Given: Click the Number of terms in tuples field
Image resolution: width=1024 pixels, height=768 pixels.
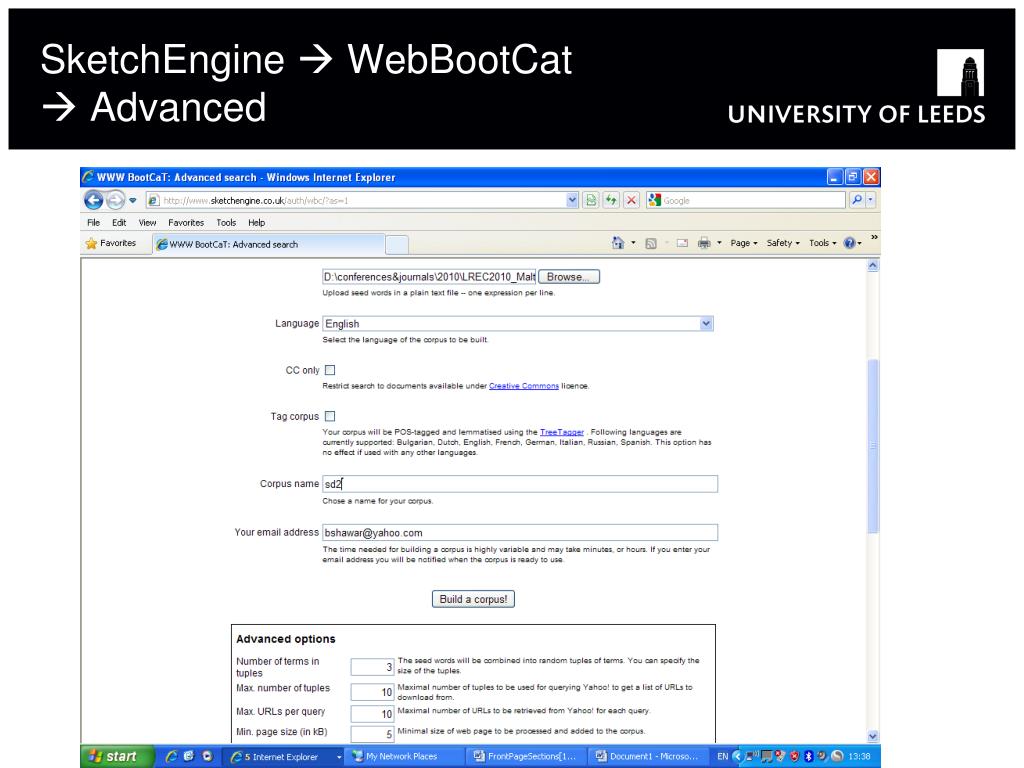Looking at the screenshot, I should (372, 667).
